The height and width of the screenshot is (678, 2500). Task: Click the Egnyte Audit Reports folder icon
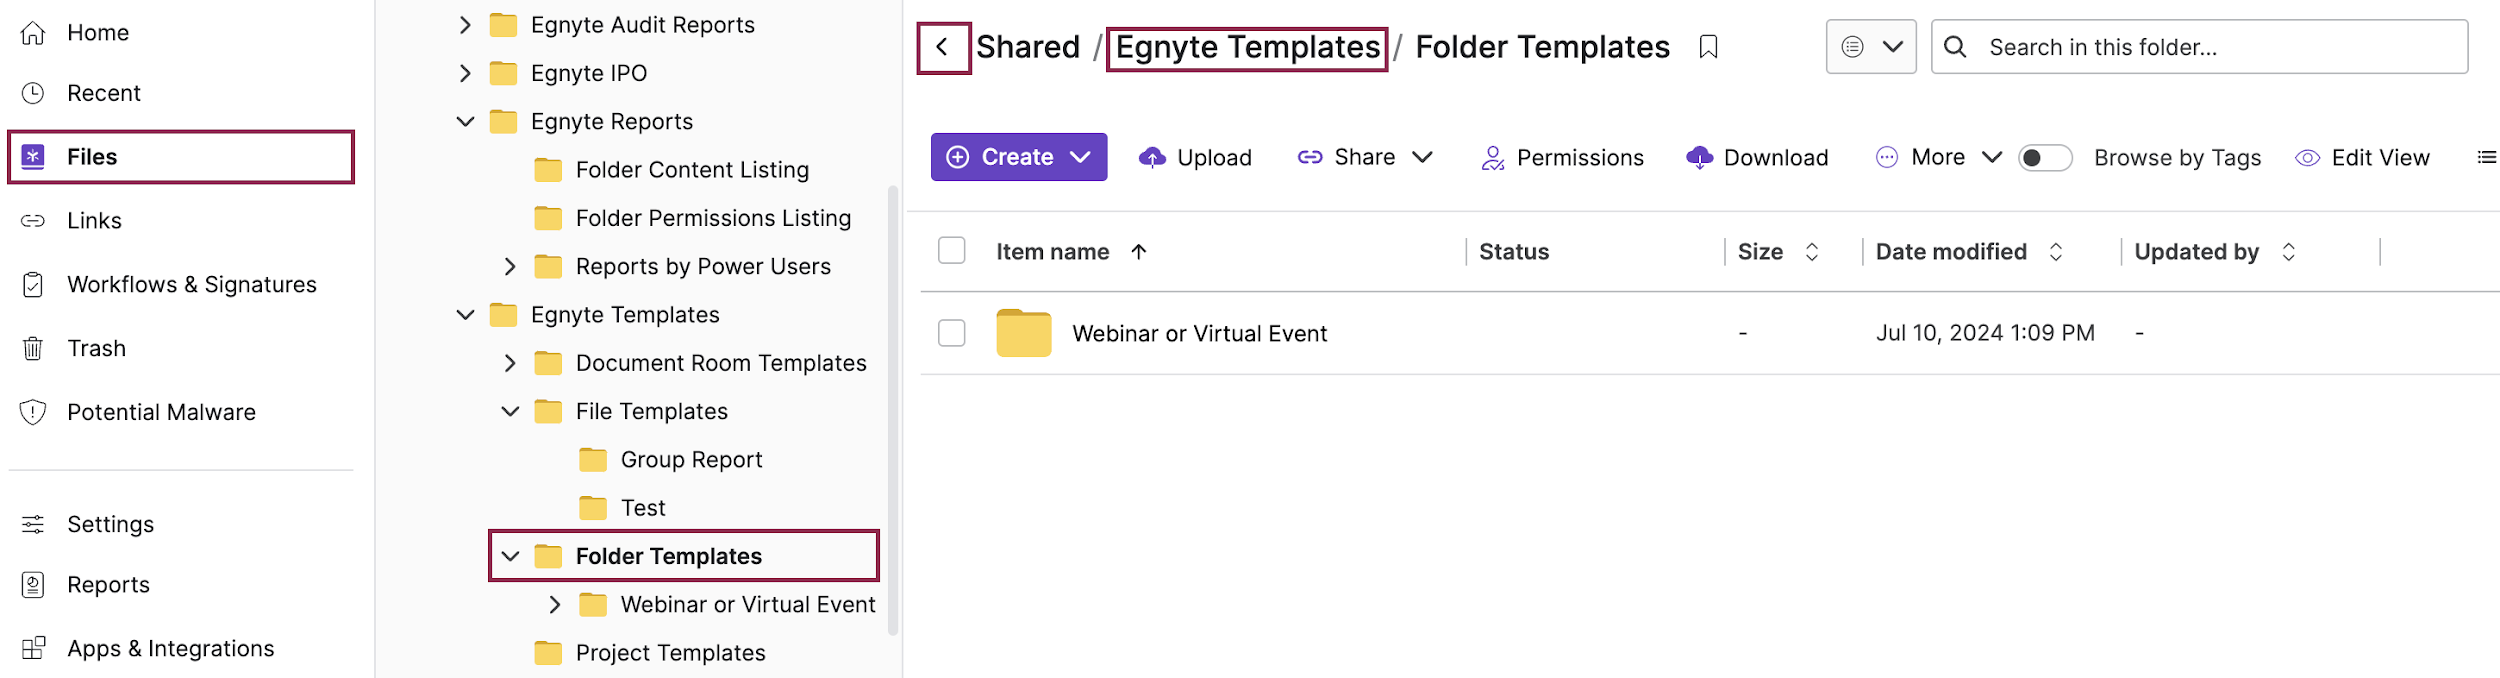pos(503,25)
